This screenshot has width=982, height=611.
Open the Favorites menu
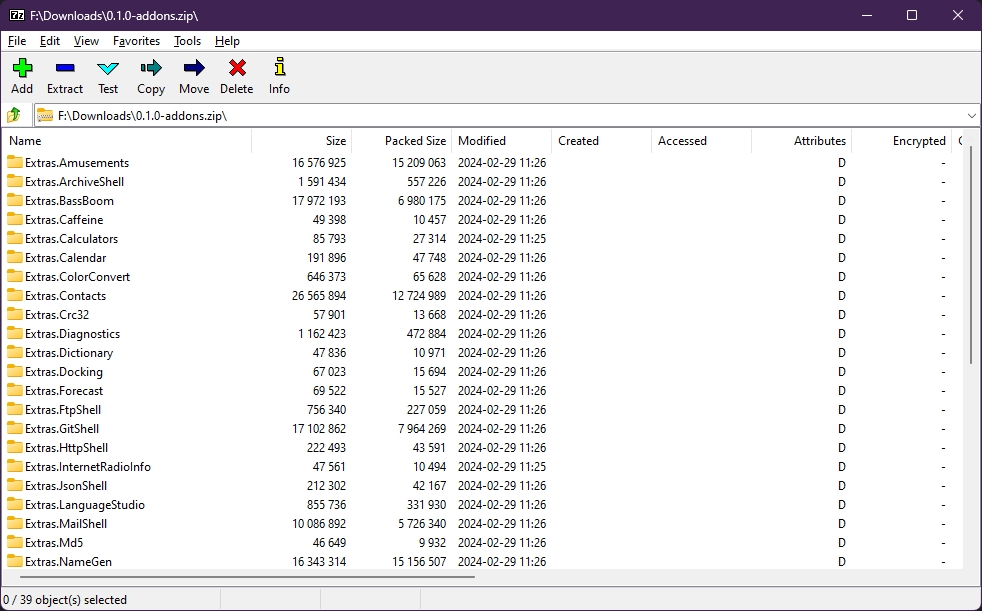(136, 41)
